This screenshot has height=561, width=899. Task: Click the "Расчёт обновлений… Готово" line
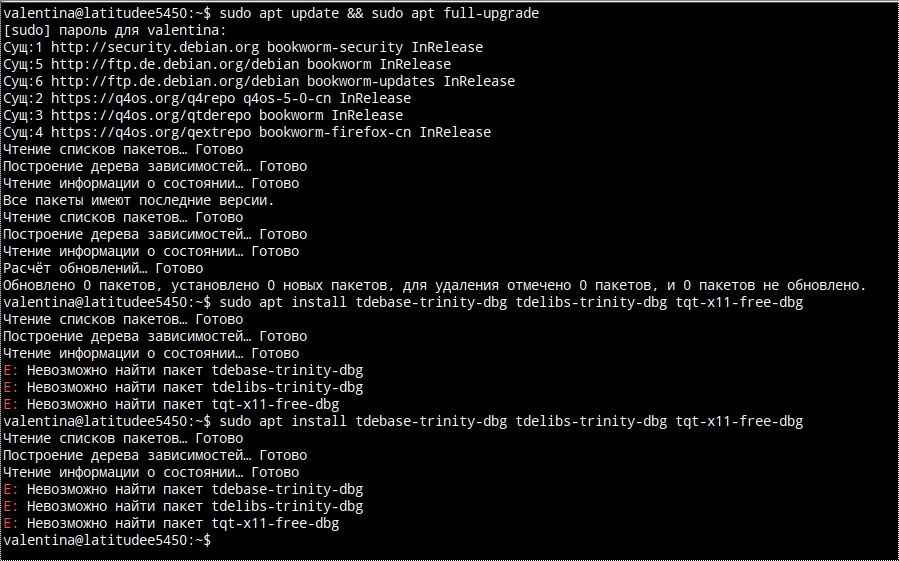coord(103,268)
